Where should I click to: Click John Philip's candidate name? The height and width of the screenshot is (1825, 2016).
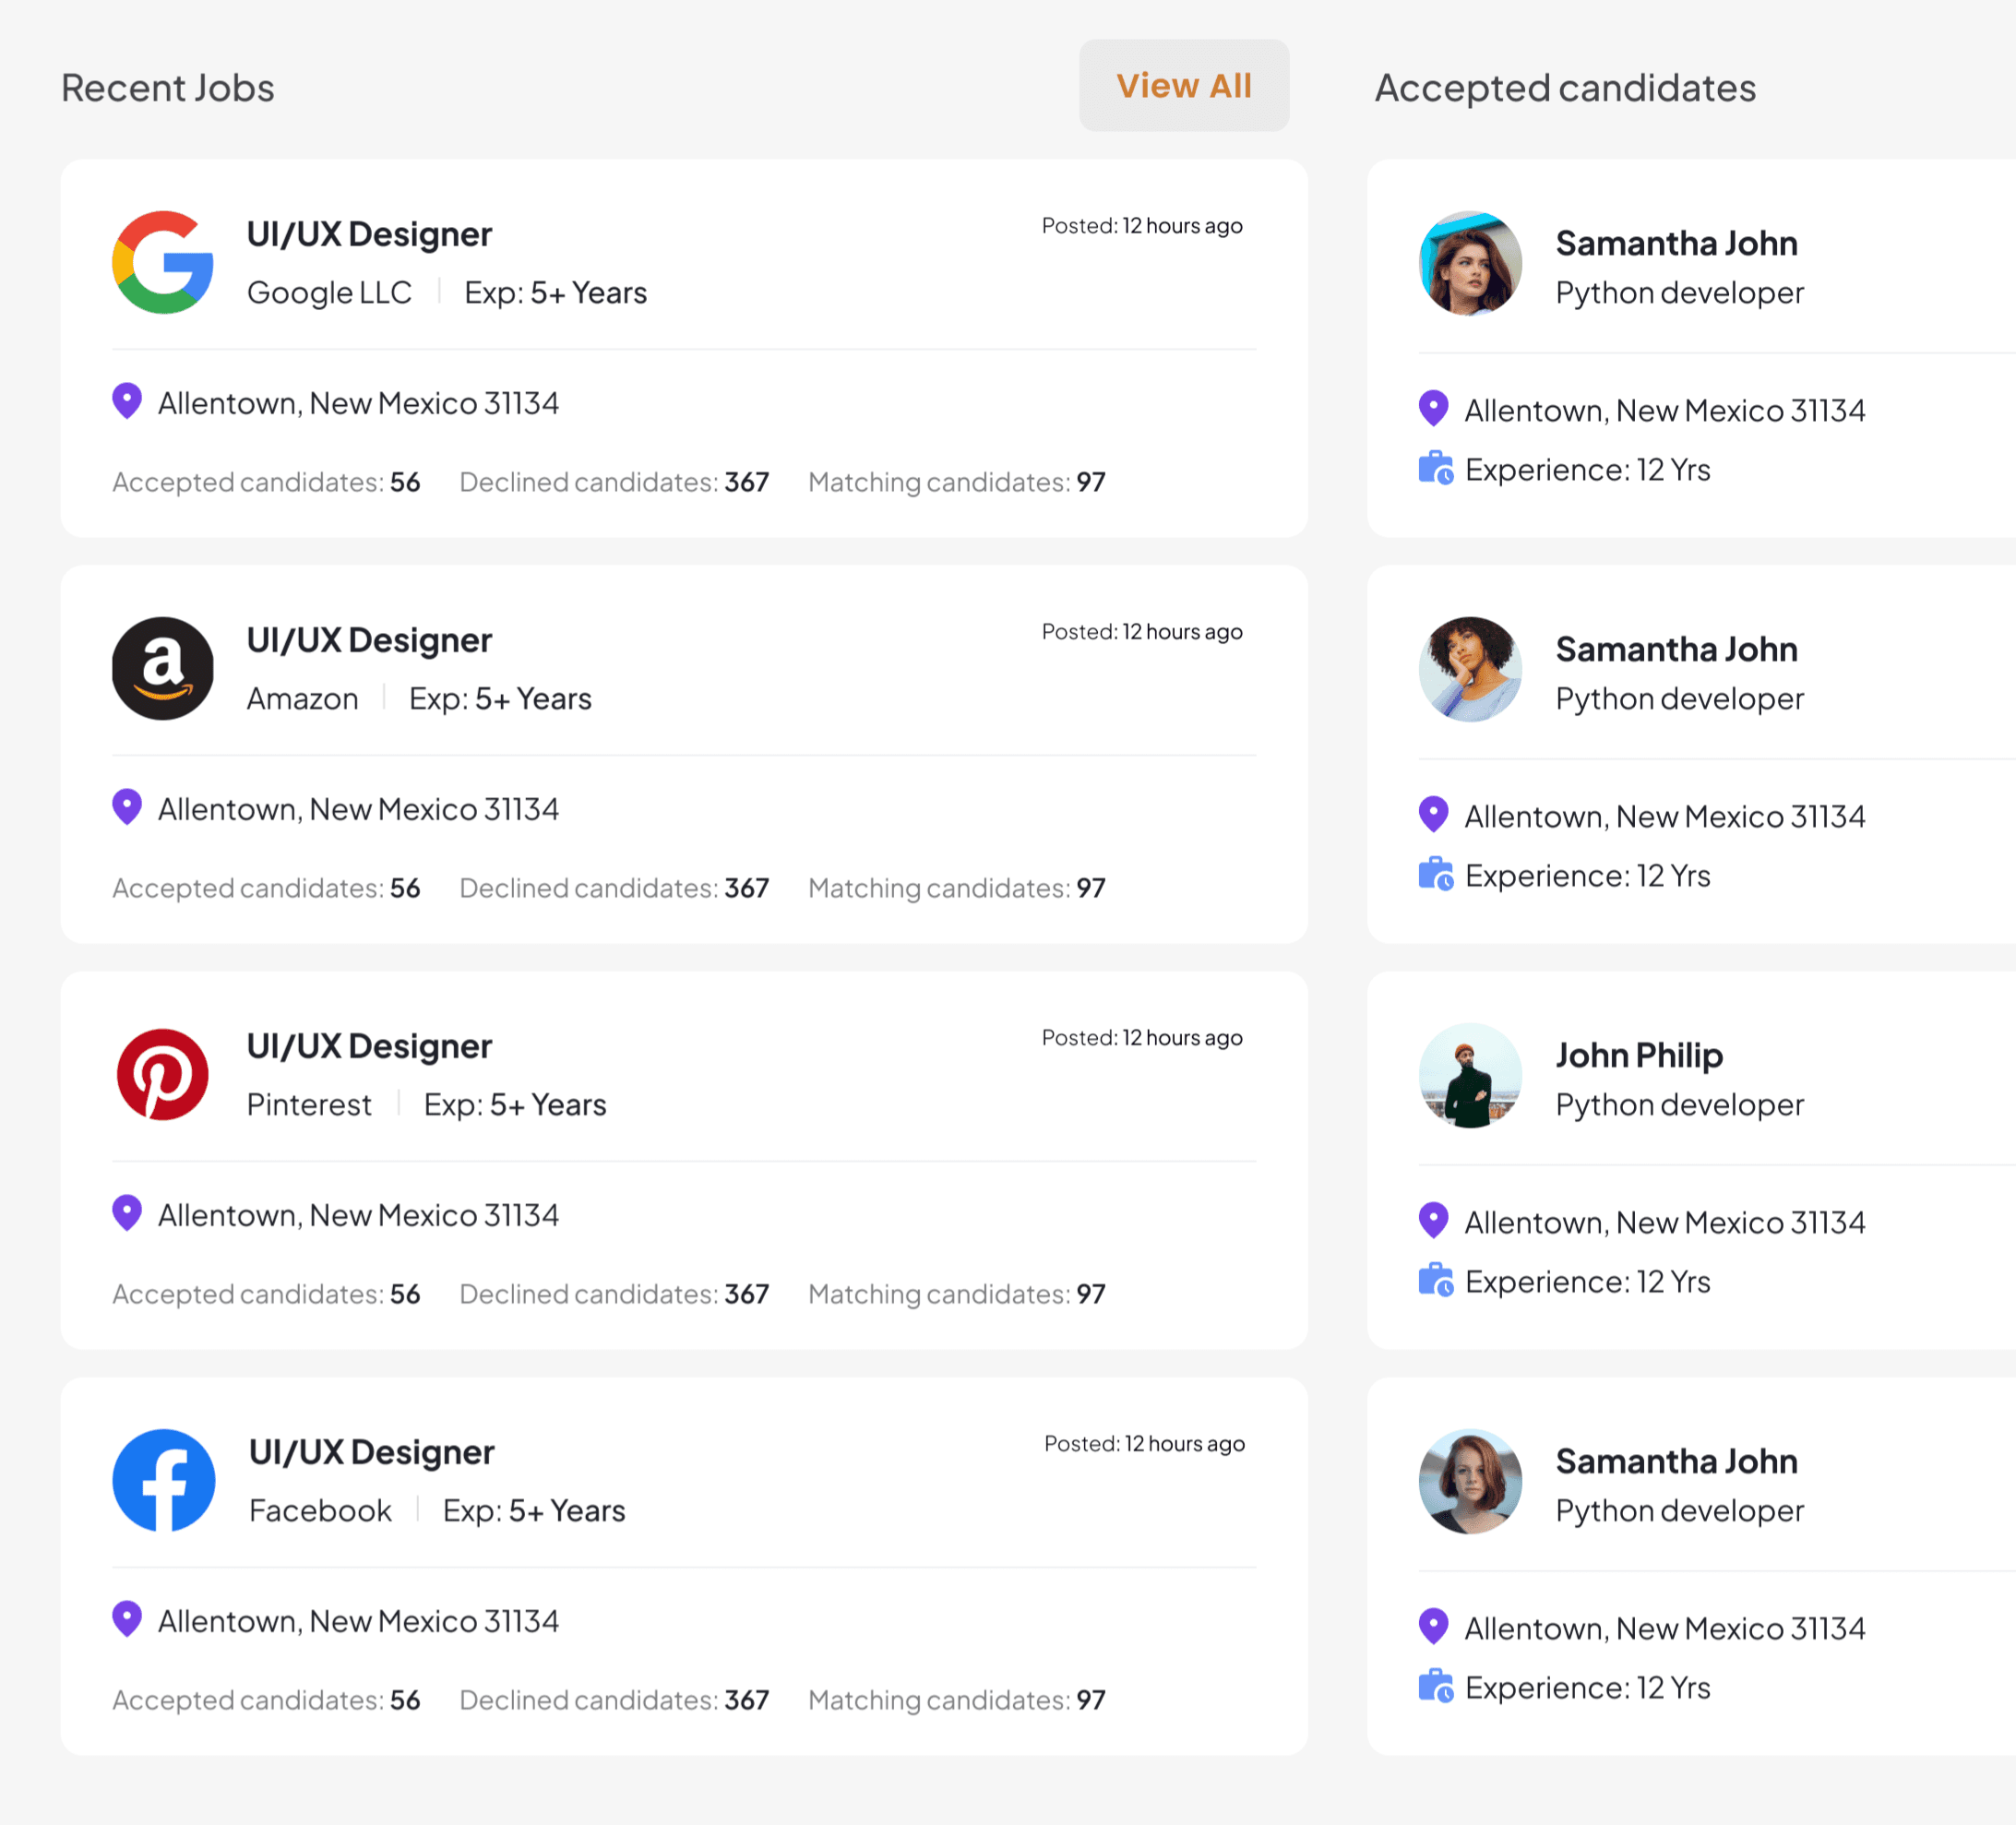(1639, 1054)
